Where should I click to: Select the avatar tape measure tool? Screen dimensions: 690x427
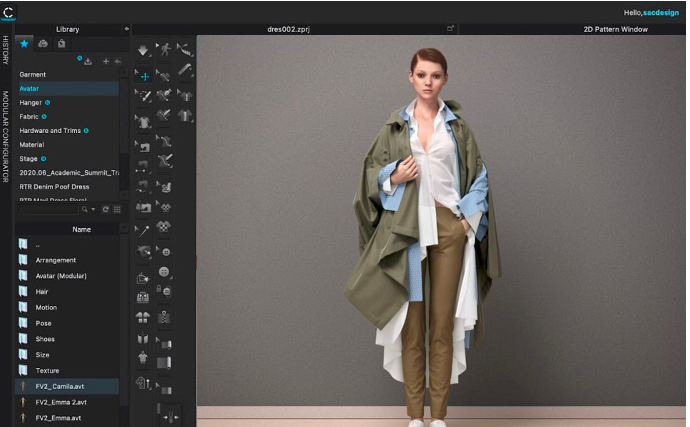tap(185, 49)
